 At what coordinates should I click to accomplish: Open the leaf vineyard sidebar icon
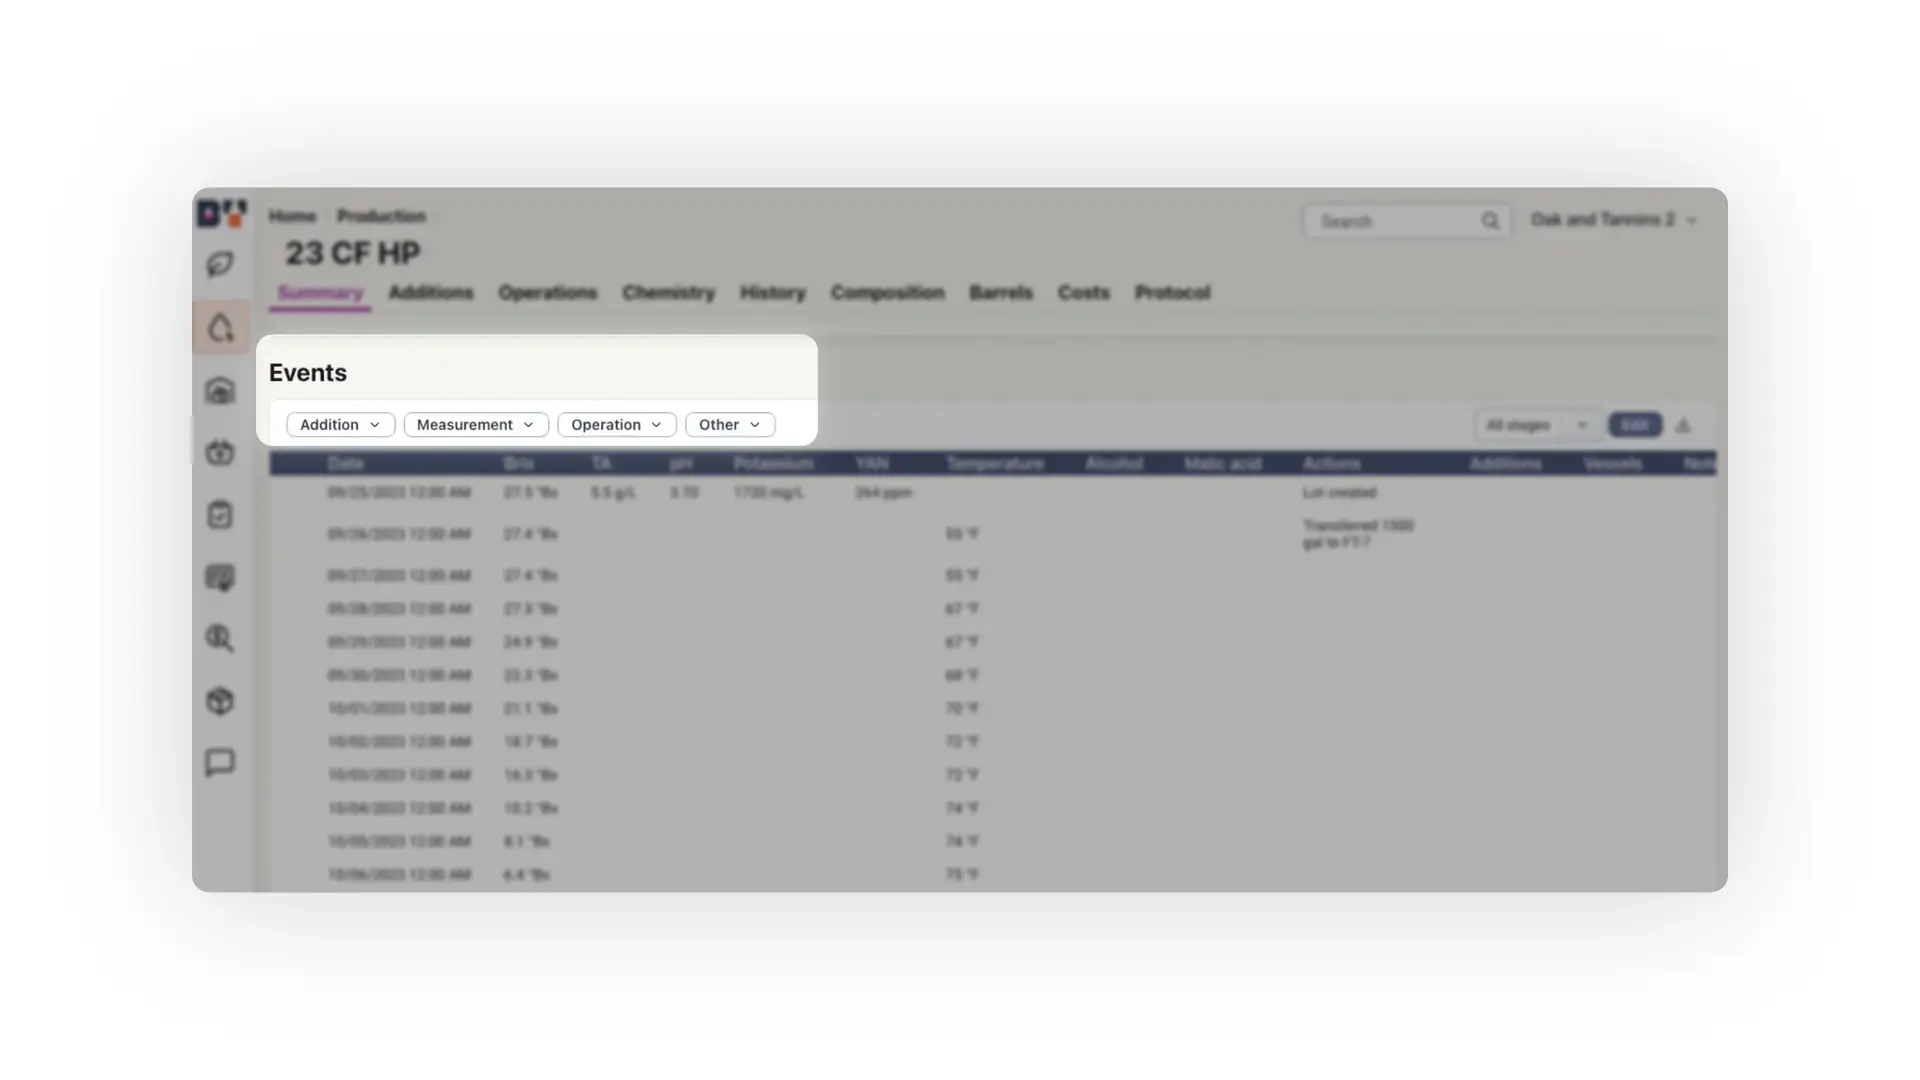[x=220, y=264]
